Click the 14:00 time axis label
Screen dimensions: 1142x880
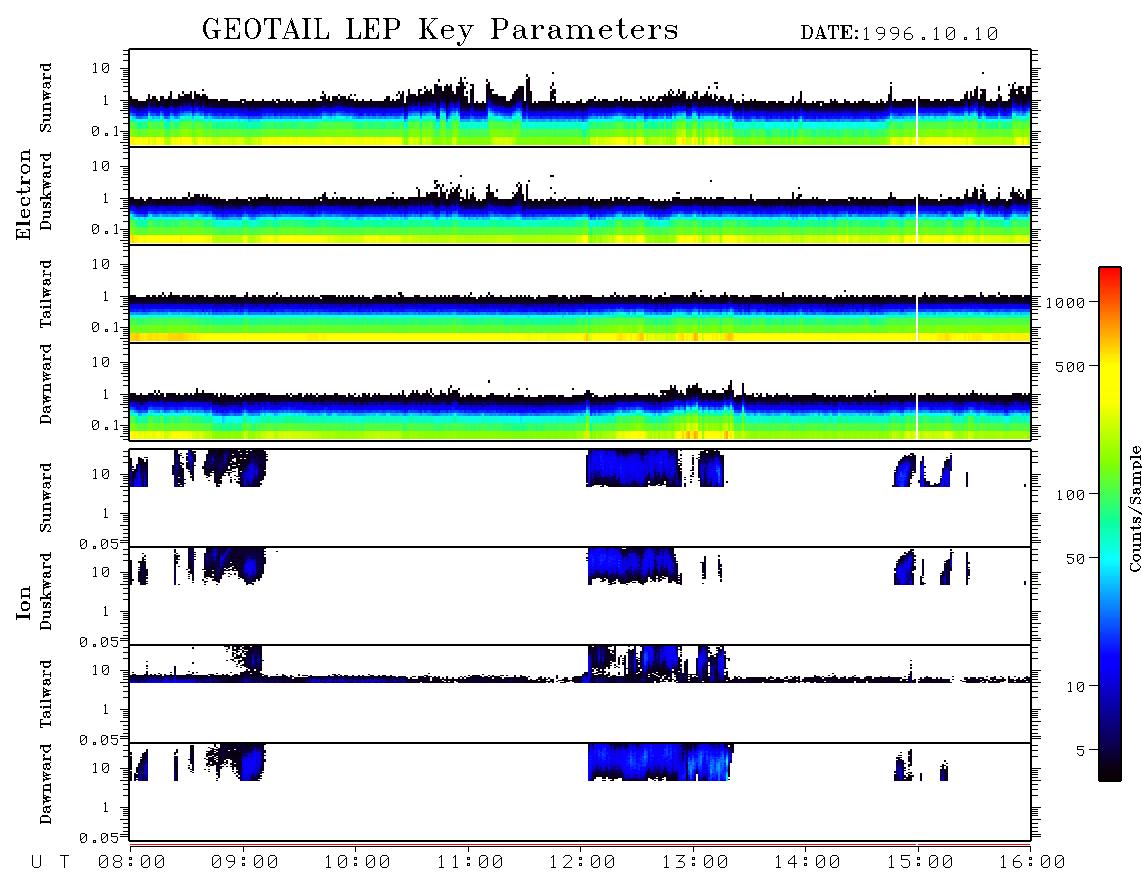tap(807, 863)
